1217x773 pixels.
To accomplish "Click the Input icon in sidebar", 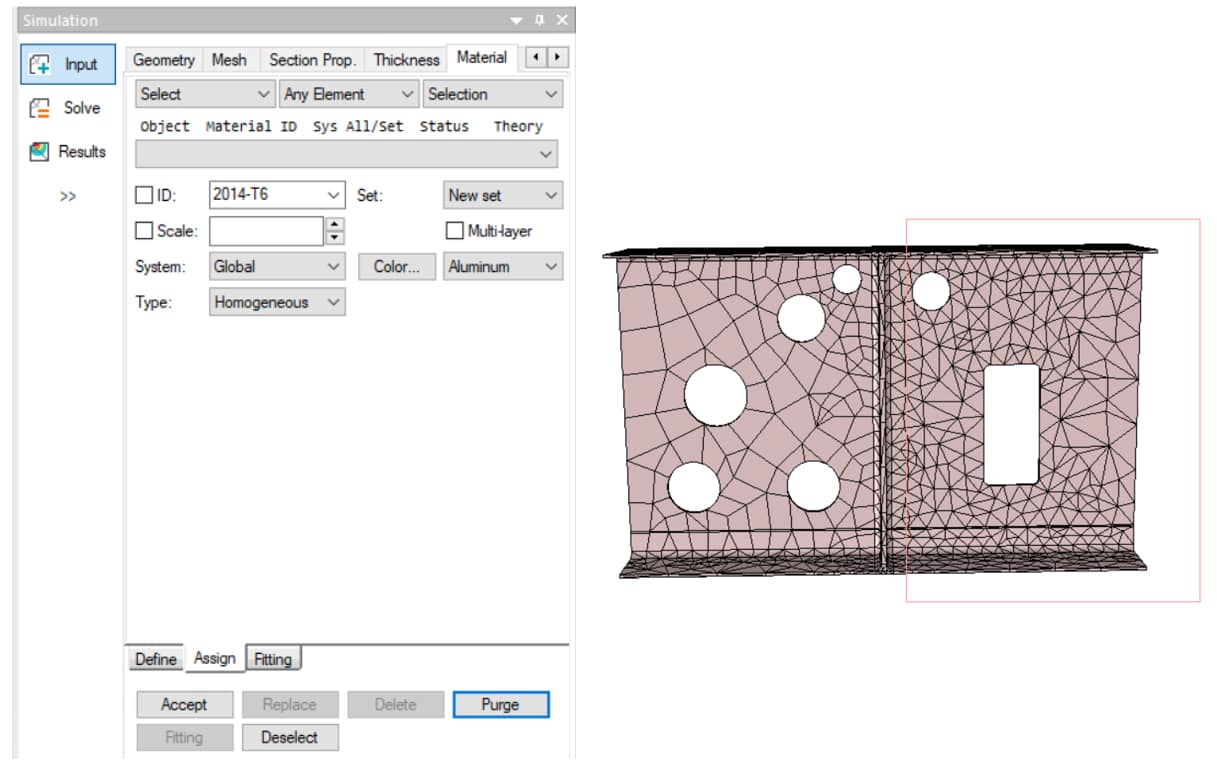I will click(41, 64).
